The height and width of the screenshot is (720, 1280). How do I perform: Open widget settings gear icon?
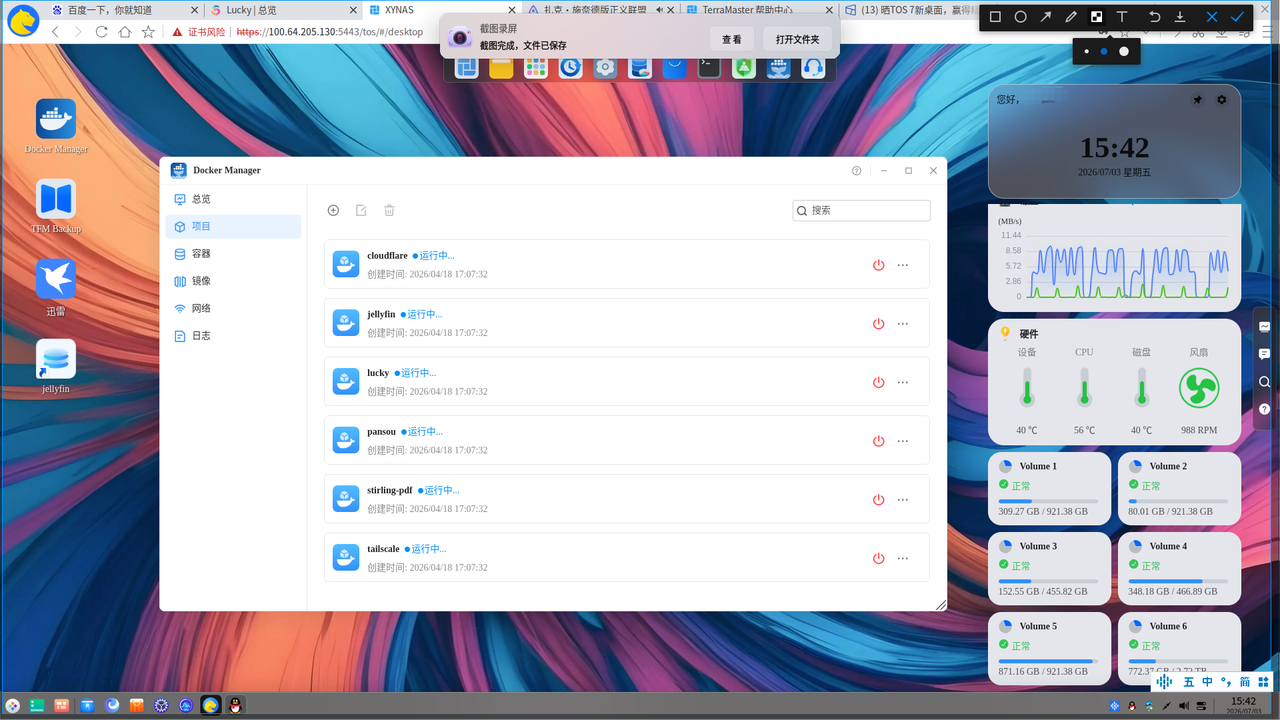tap(1221, 100)
